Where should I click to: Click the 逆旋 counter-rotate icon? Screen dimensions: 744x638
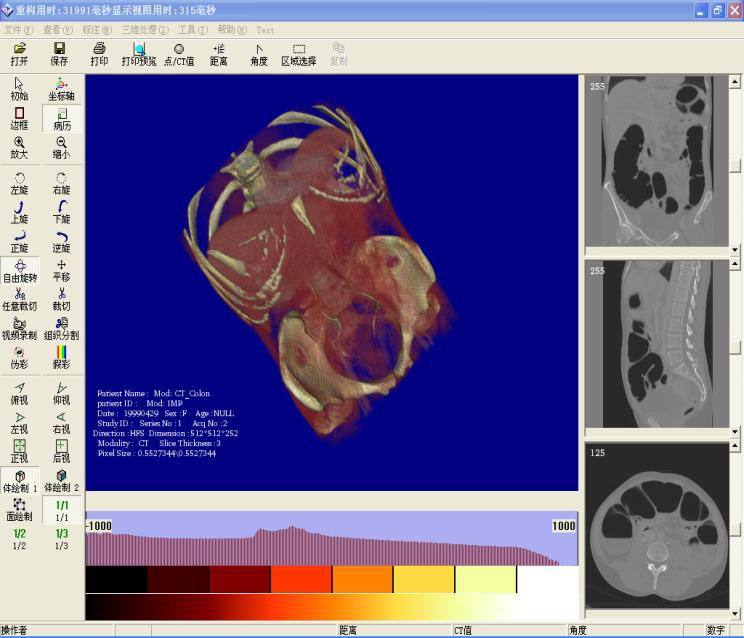[61, 242]
